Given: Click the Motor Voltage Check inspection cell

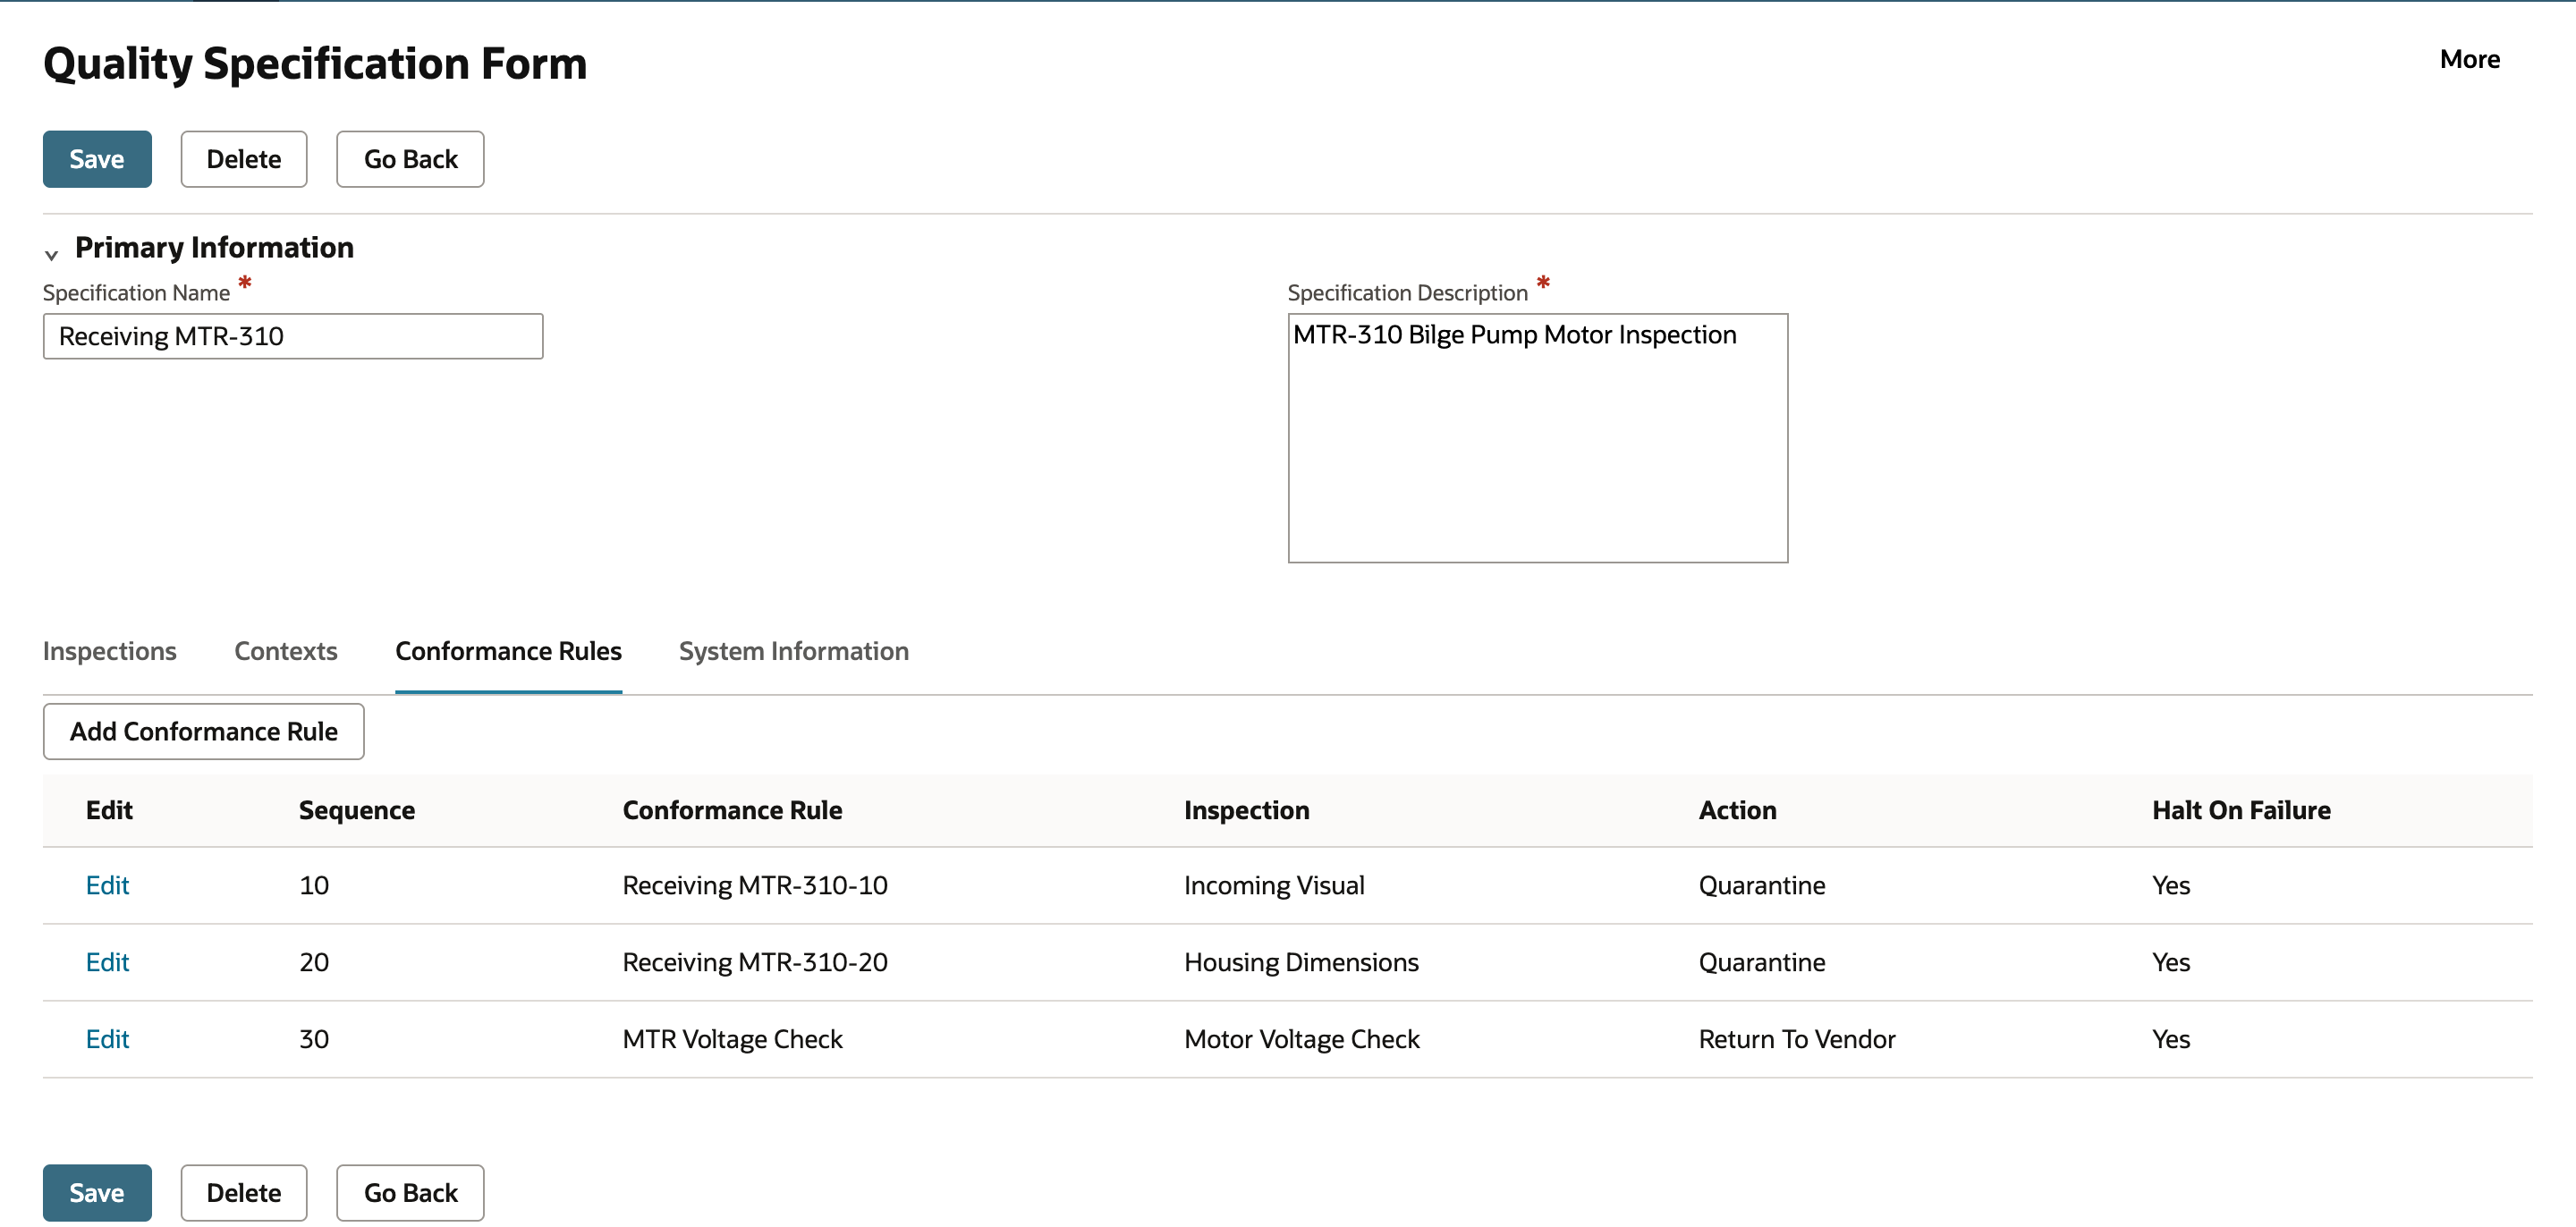Looking at the screenshot, I should tap(1301, 1039).
